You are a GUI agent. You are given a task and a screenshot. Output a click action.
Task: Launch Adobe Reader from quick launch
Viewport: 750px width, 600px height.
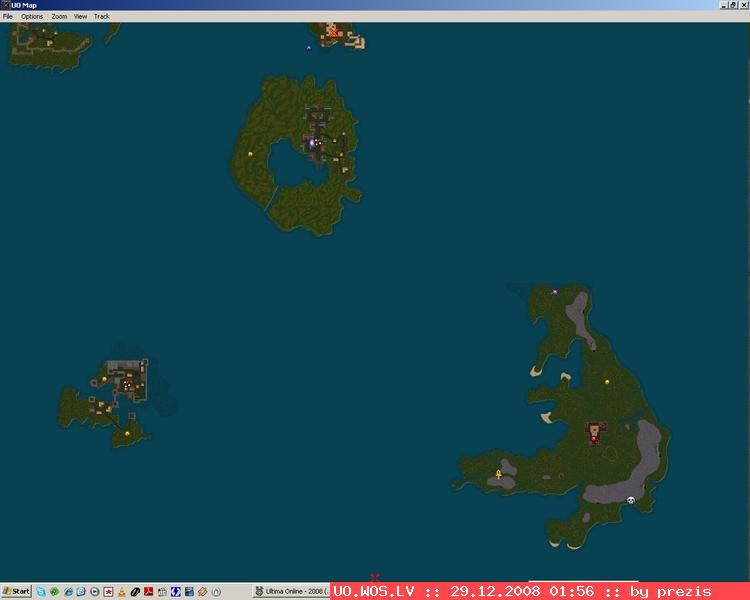(148, 592)
